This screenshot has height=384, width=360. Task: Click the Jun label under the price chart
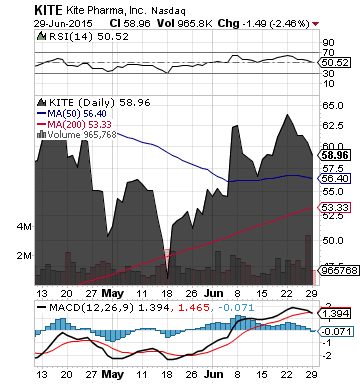click(x=213, y=293)
